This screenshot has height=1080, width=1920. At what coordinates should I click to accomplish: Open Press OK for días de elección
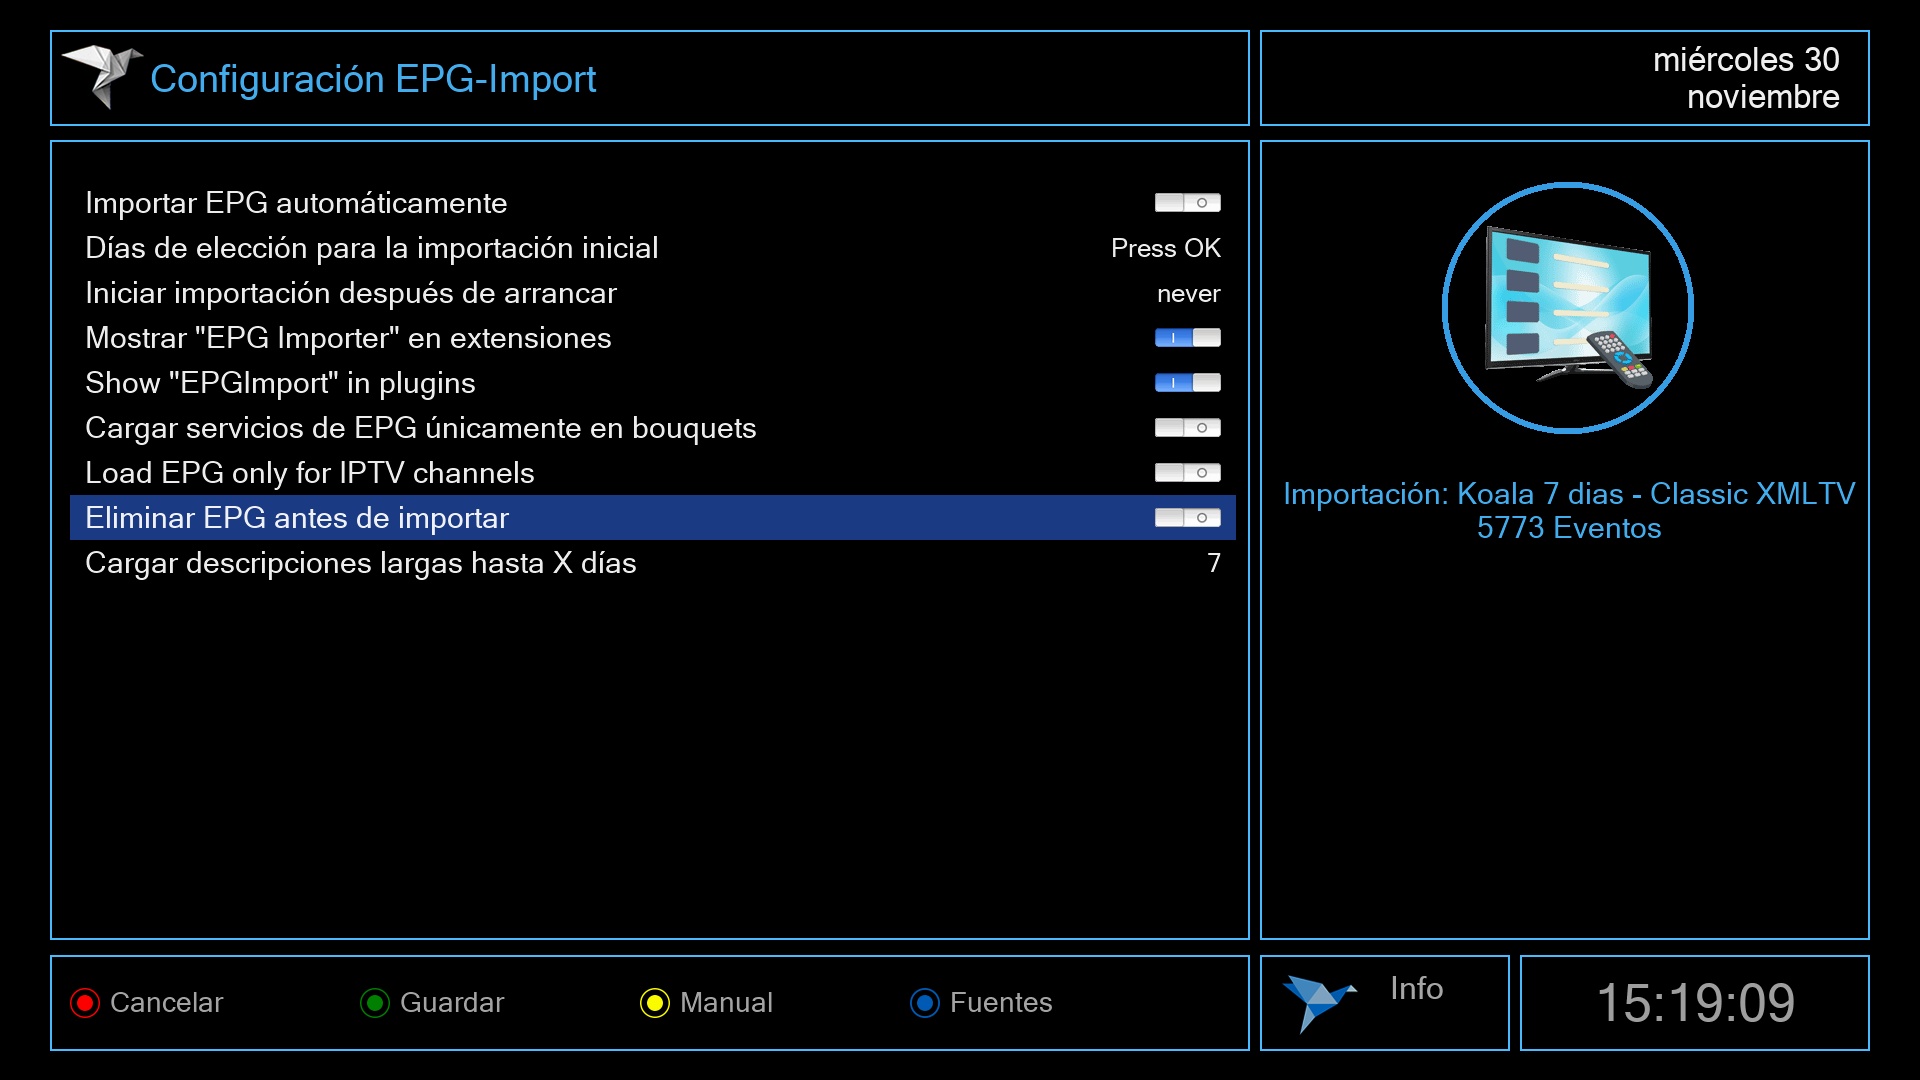tap(1165, 248)
